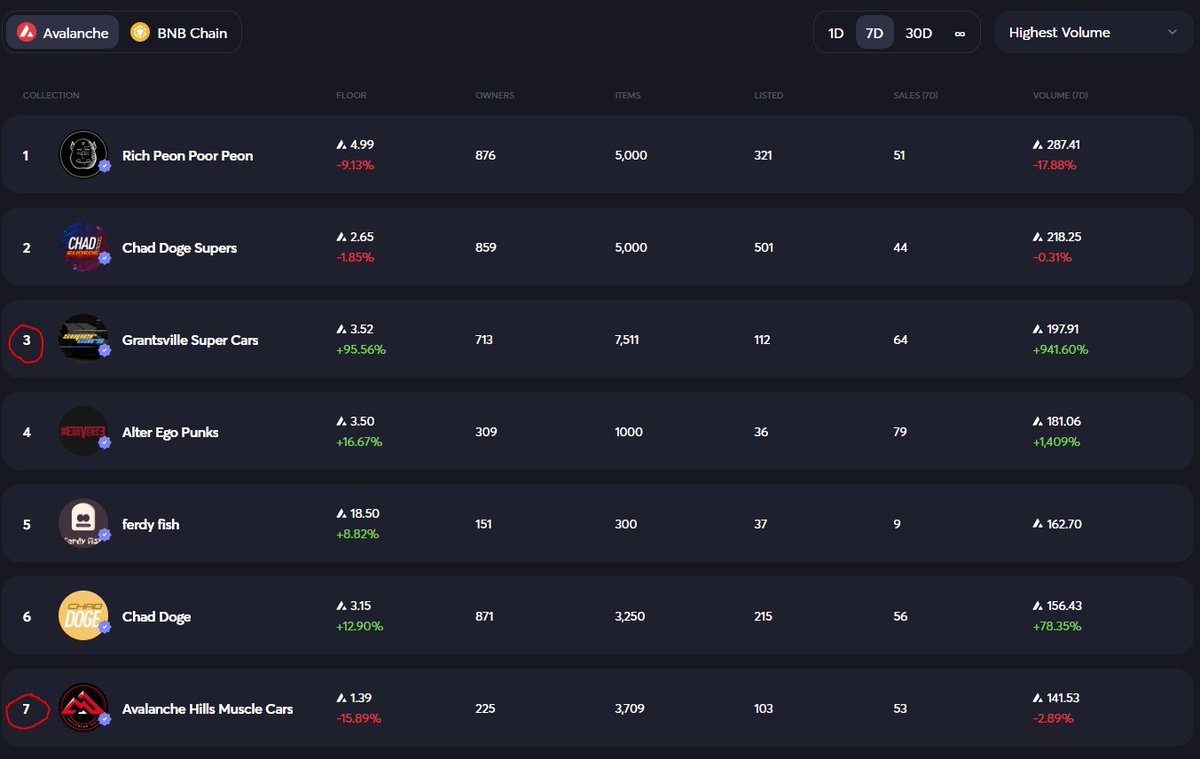Click the +1,409% volume change
Screen dimensions: 1200x759
point(1056,442)
